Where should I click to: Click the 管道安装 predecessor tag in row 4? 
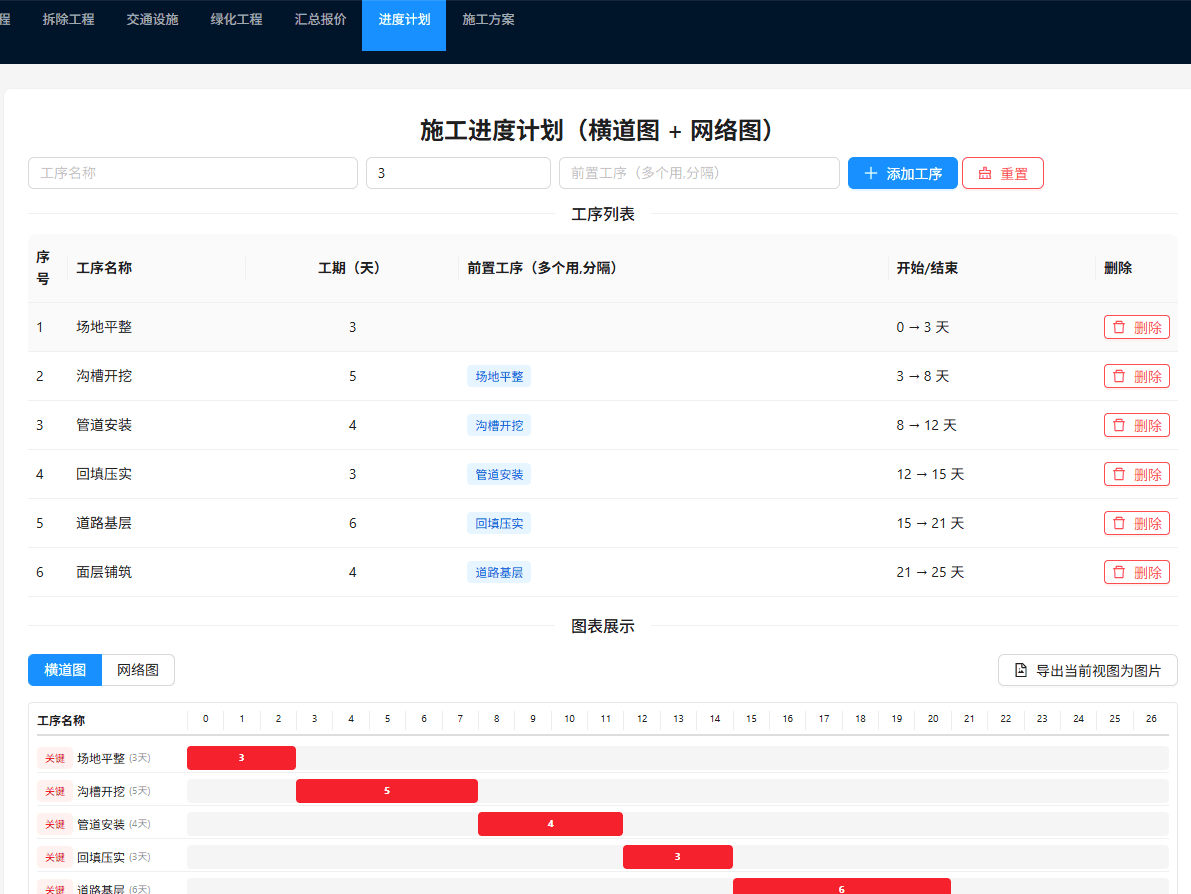(499, 474)
